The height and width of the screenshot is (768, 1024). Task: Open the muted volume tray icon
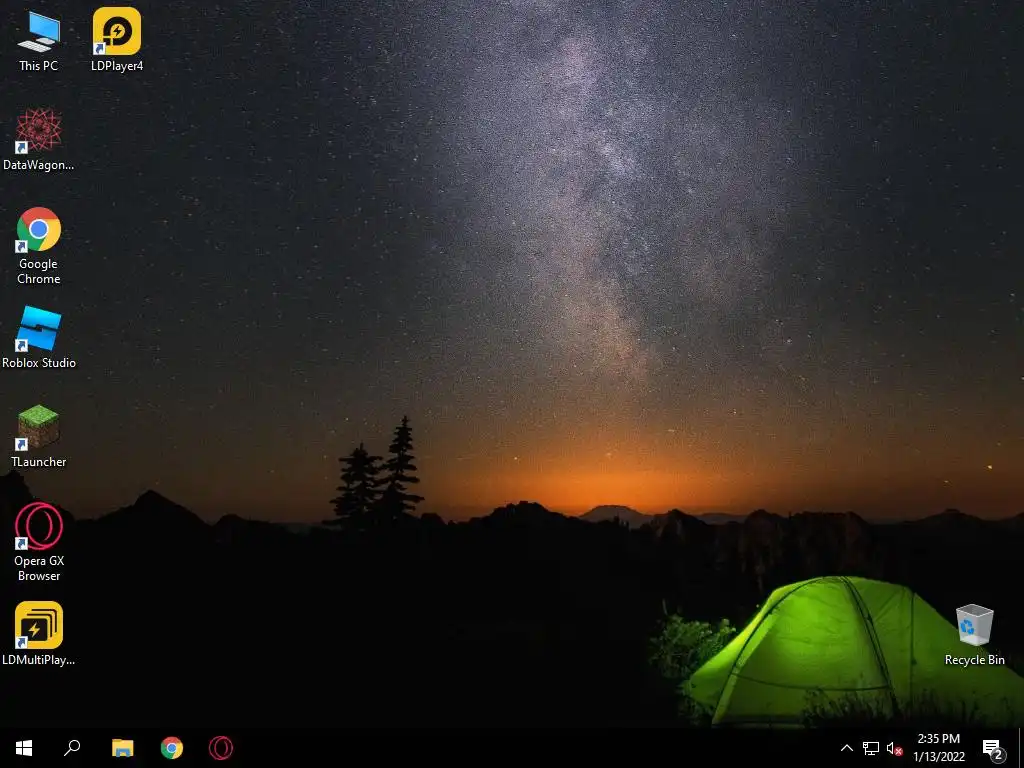pos(894,748)
